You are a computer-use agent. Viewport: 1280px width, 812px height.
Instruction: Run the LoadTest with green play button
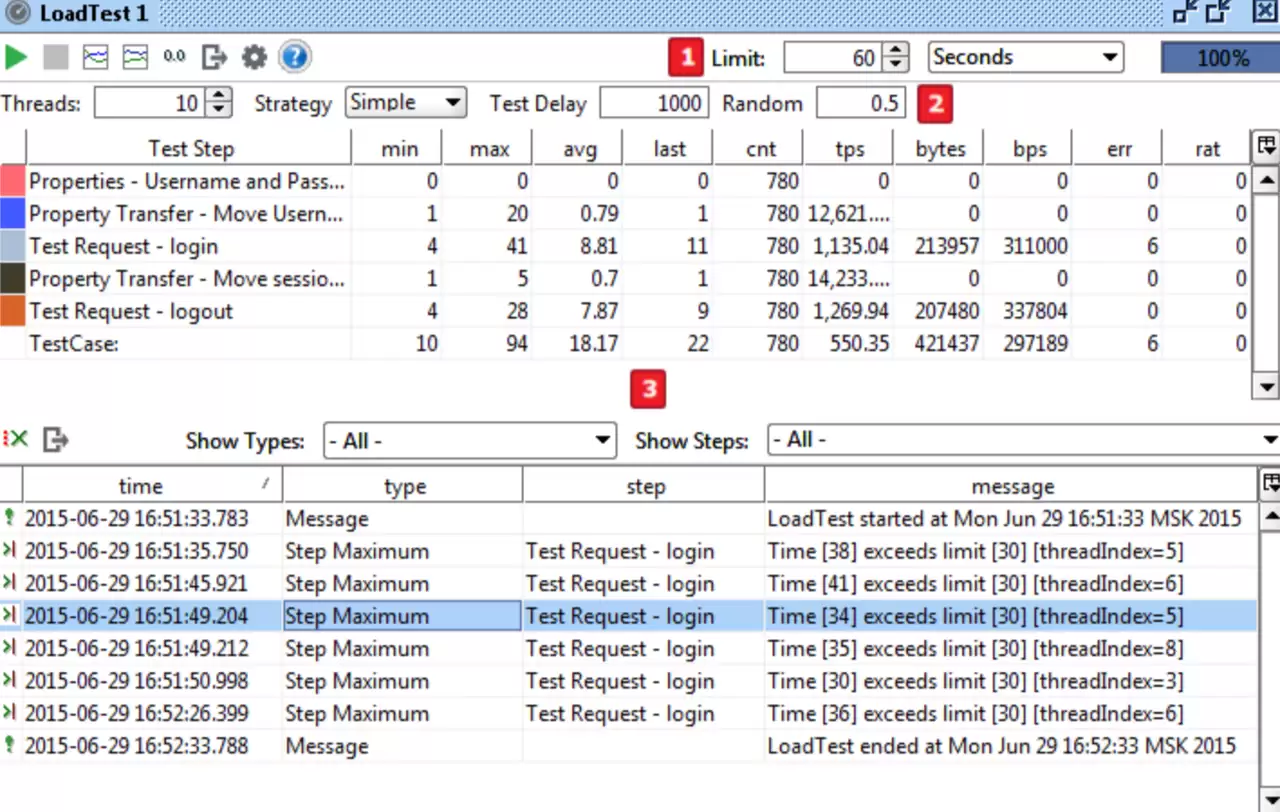(x=16, y=57)
